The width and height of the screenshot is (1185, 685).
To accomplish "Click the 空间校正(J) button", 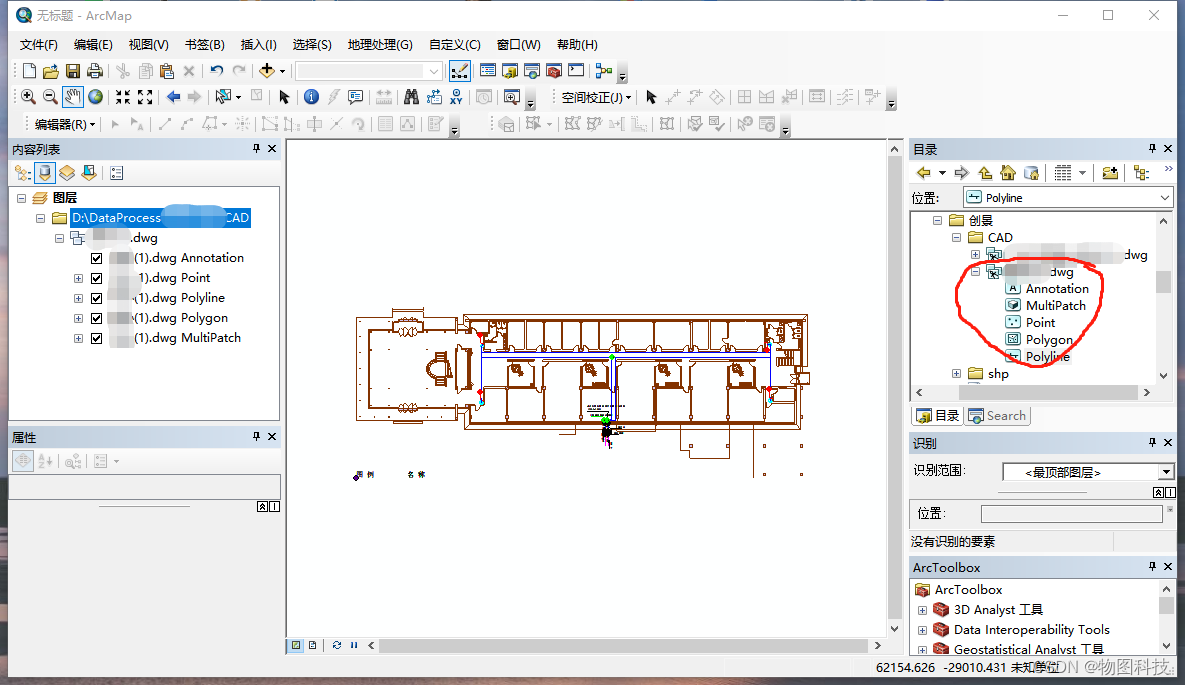I will click(596, 97).
